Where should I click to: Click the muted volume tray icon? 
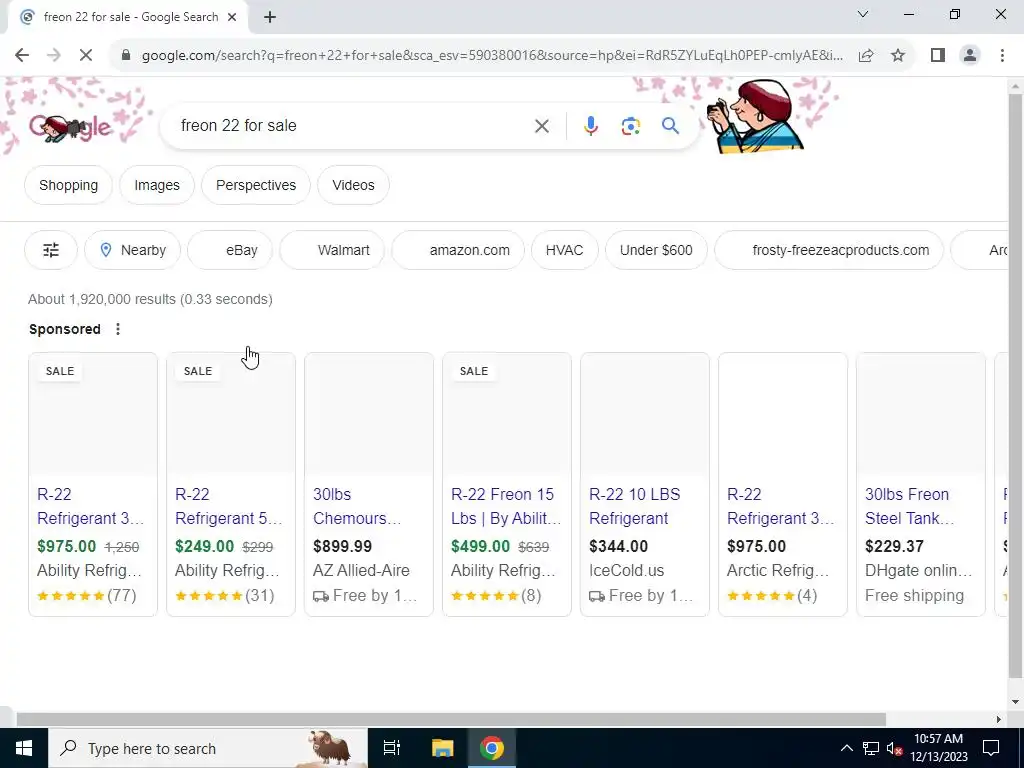pos(894,748)
